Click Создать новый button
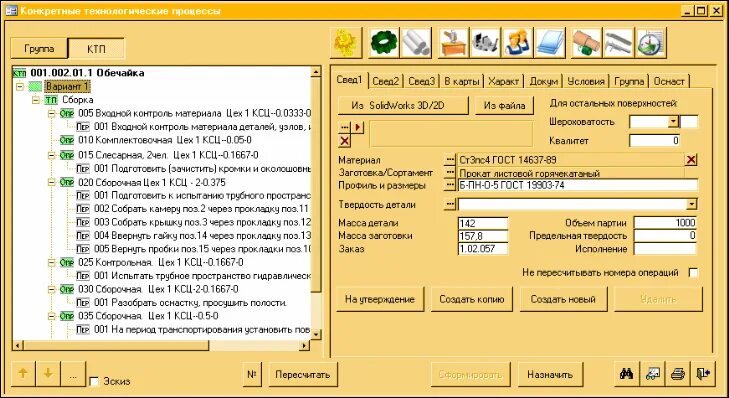The image size is (729, 398). pos(563,299)
